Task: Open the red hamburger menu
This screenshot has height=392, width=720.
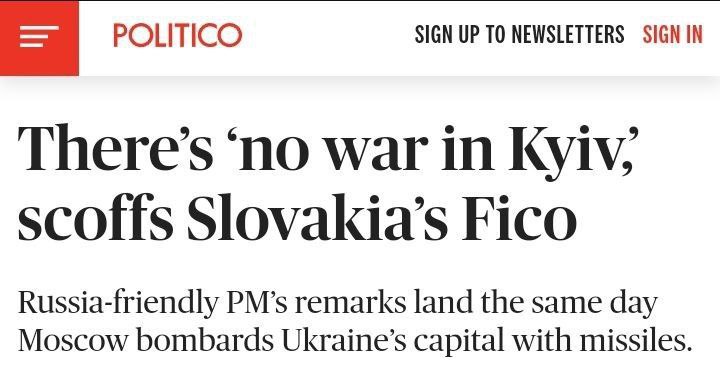Action: pos(39,38)
